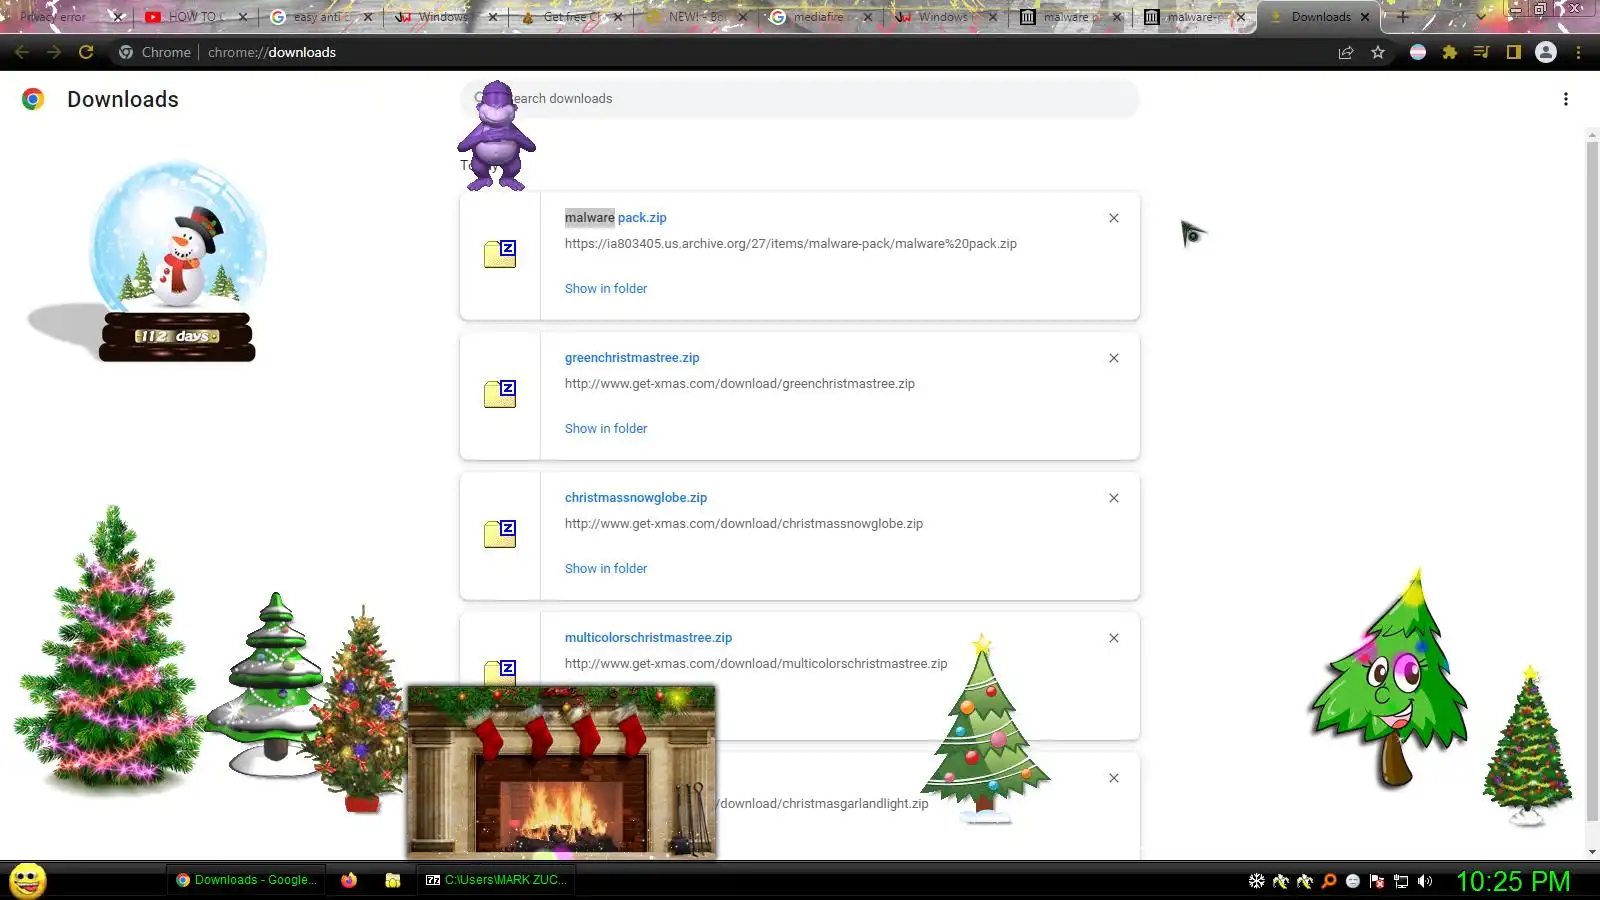Image resolution: width=1600 pixels, height=900 pixels.
Task: Show malware pack.zip in folder
Action: 605,289
